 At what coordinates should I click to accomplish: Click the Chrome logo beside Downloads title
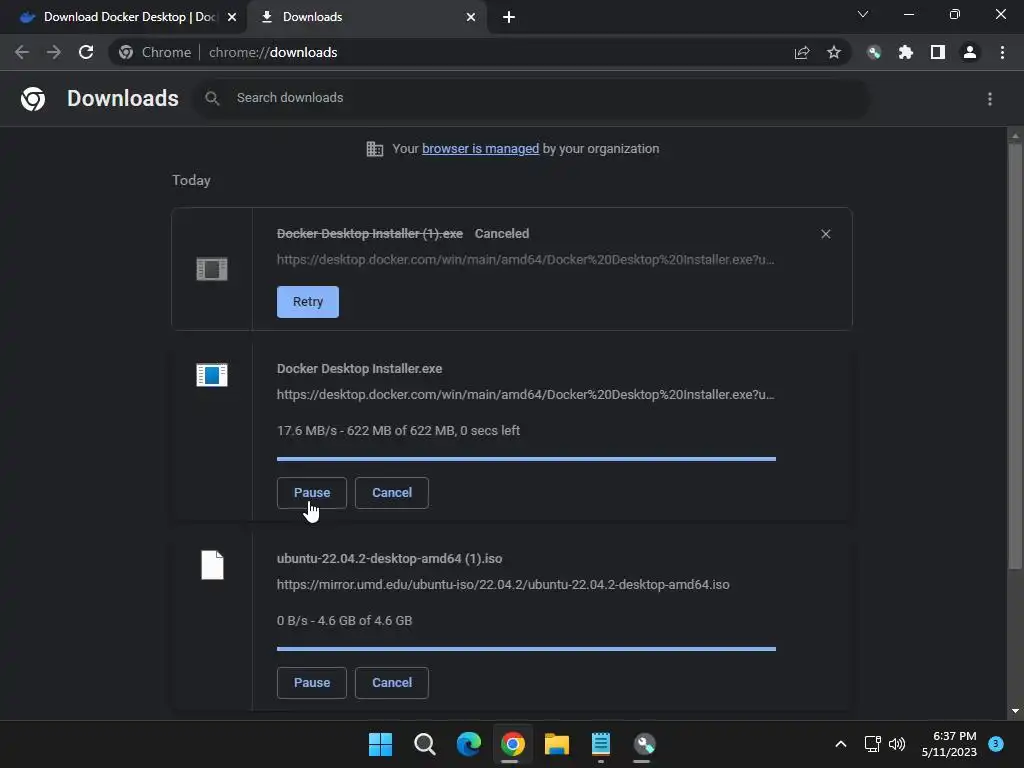33,99
